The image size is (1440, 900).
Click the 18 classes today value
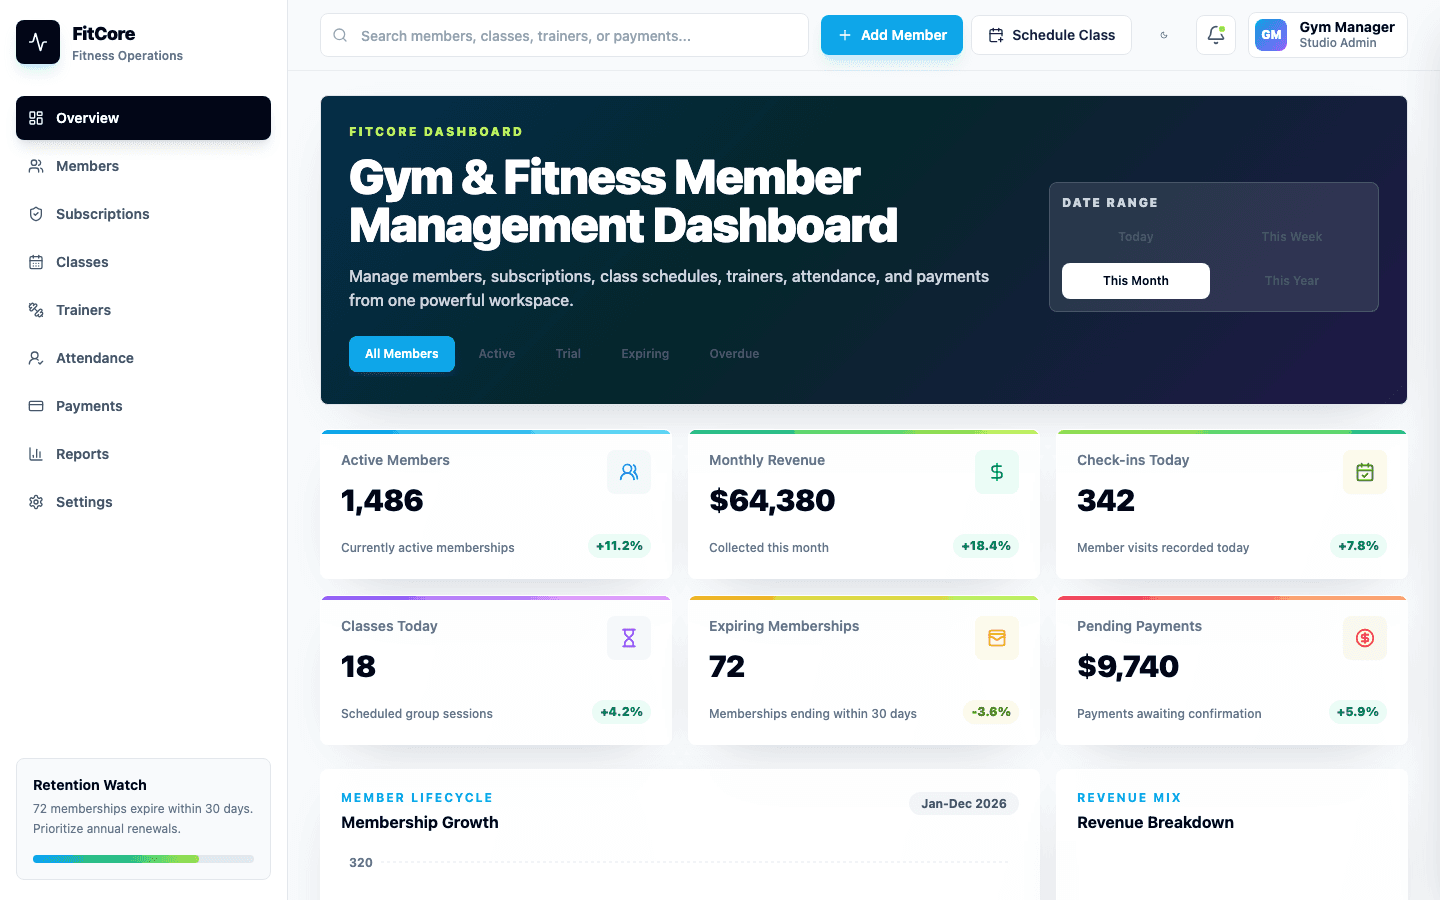[358, 666]
